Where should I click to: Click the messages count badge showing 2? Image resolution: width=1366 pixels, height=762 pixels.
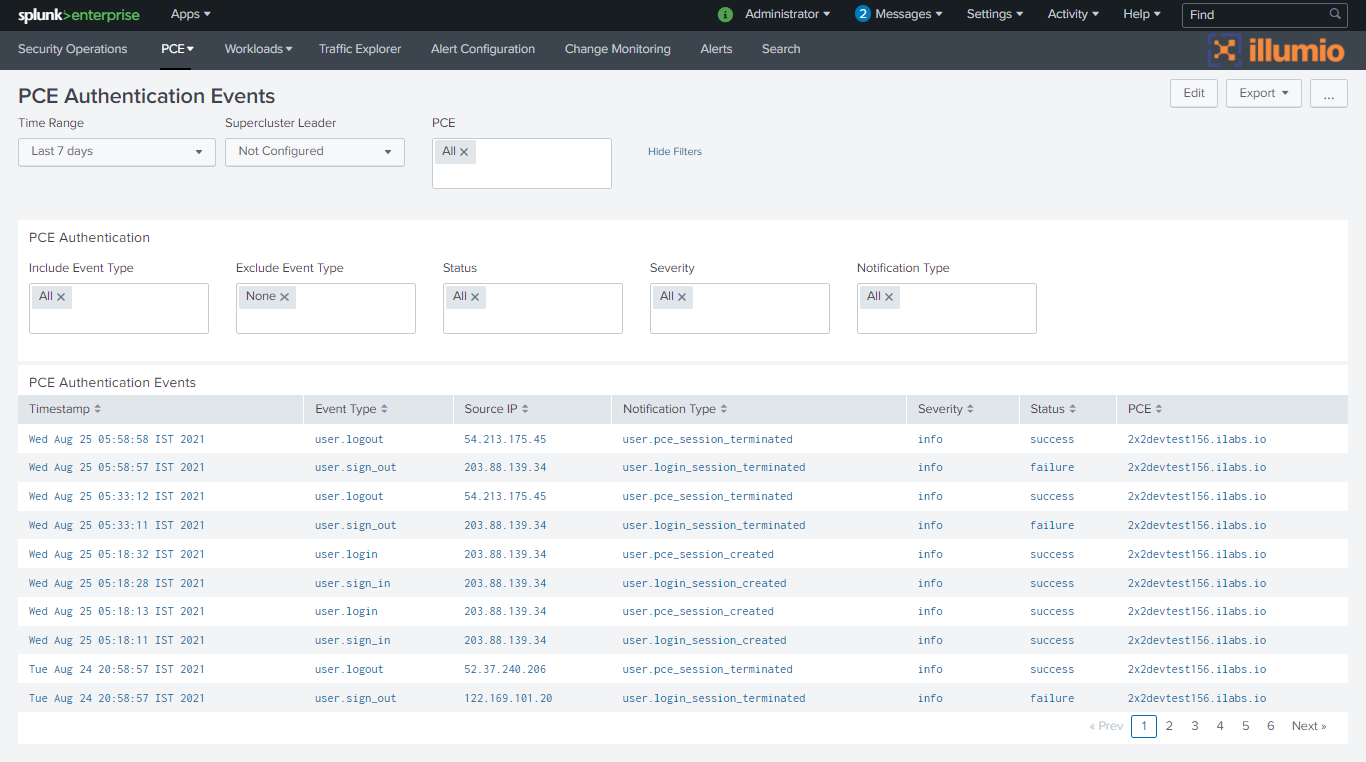863,14
